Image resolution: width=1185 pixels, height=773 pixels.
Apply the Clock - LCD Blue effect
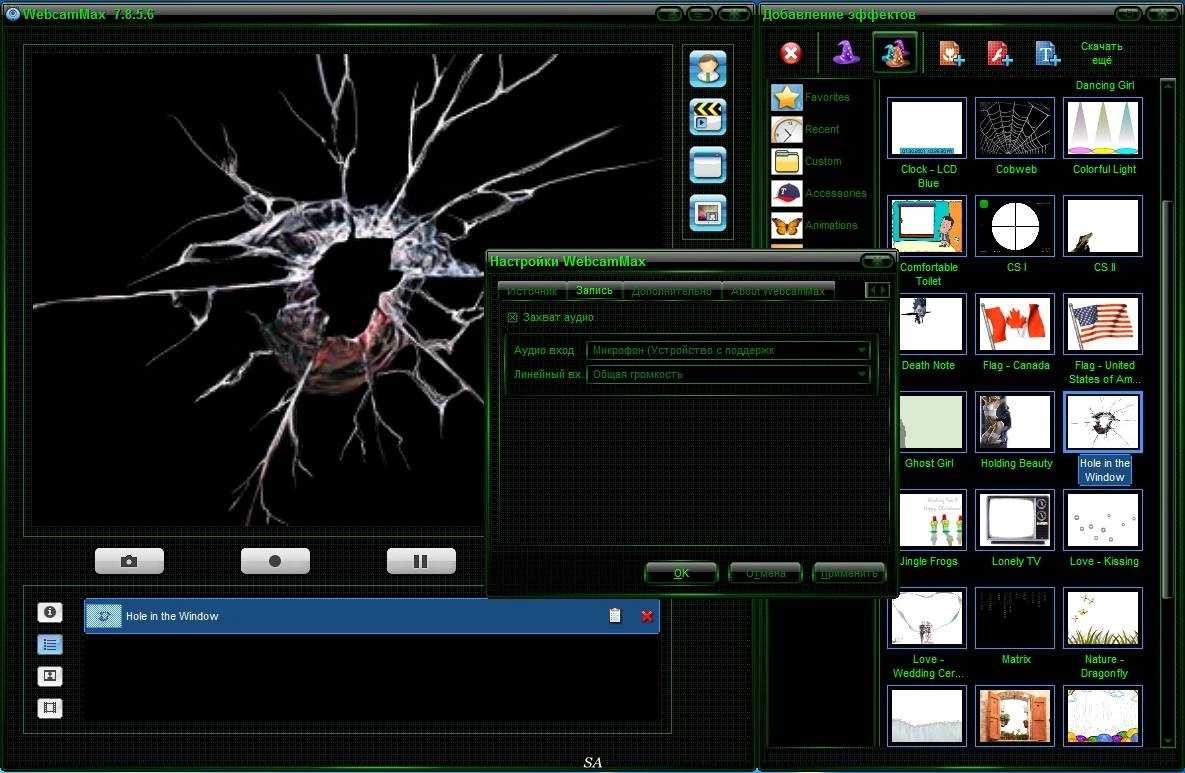point(927,128)
